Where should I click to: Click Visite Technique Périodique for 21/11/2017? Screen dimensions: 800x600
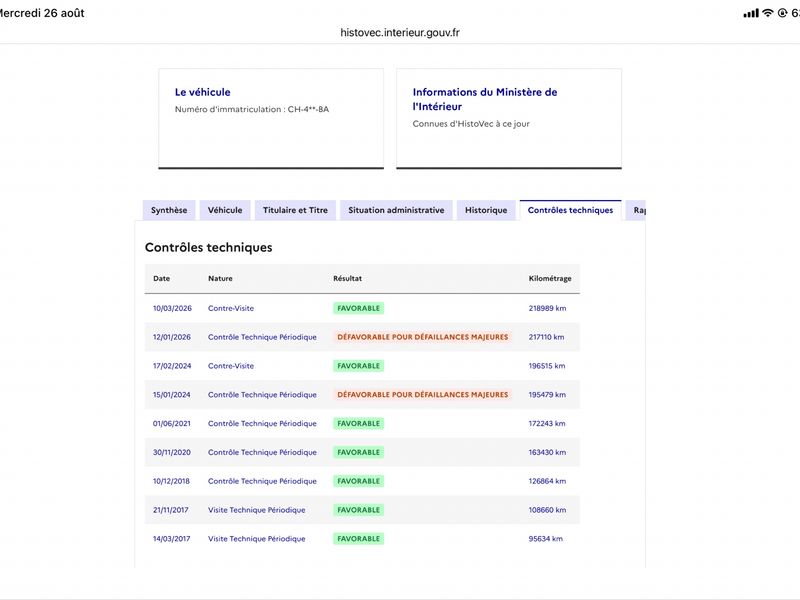point(257,510)
